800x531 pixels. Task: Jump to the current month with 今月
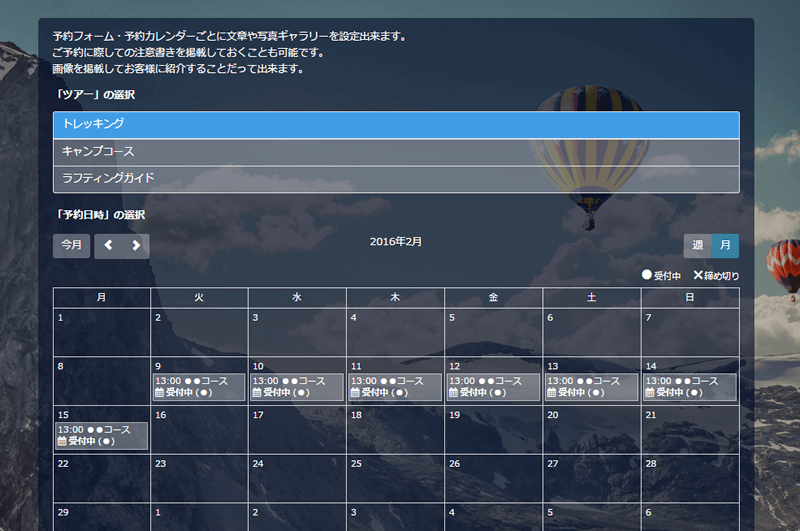tap(71, 246)
